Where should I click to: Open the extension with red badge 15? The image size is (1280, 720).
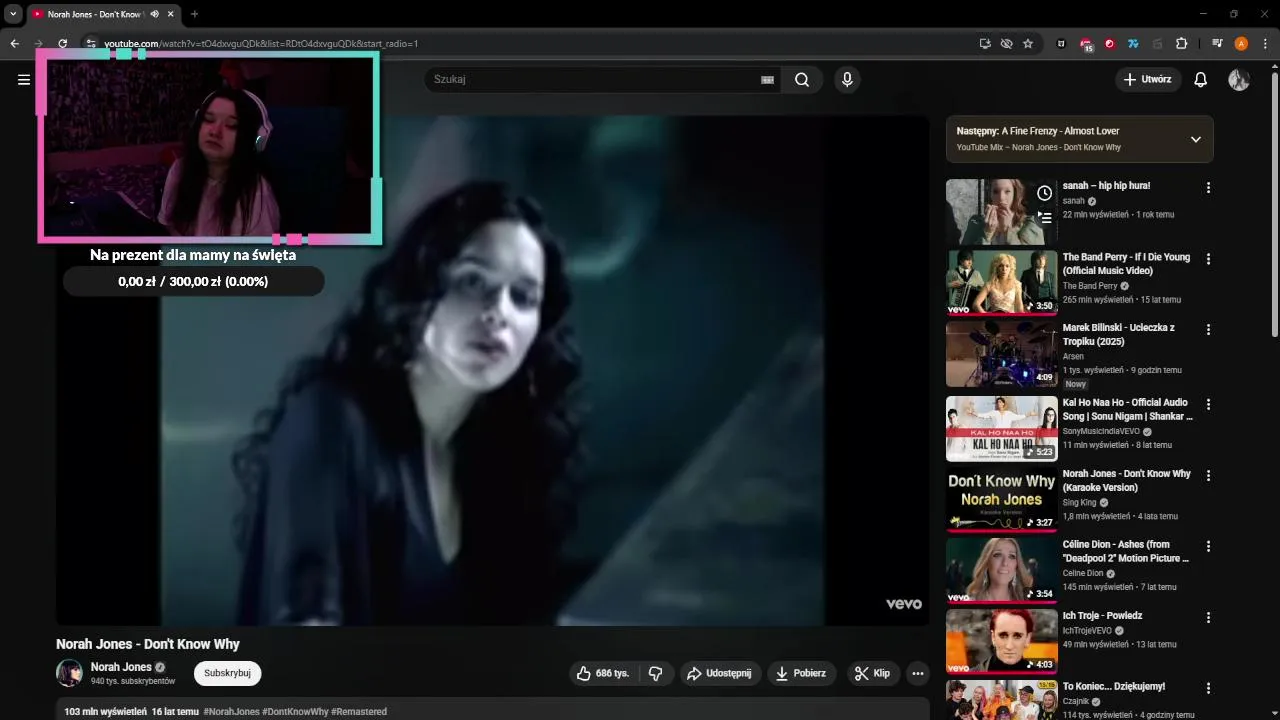pos(1086,44)
